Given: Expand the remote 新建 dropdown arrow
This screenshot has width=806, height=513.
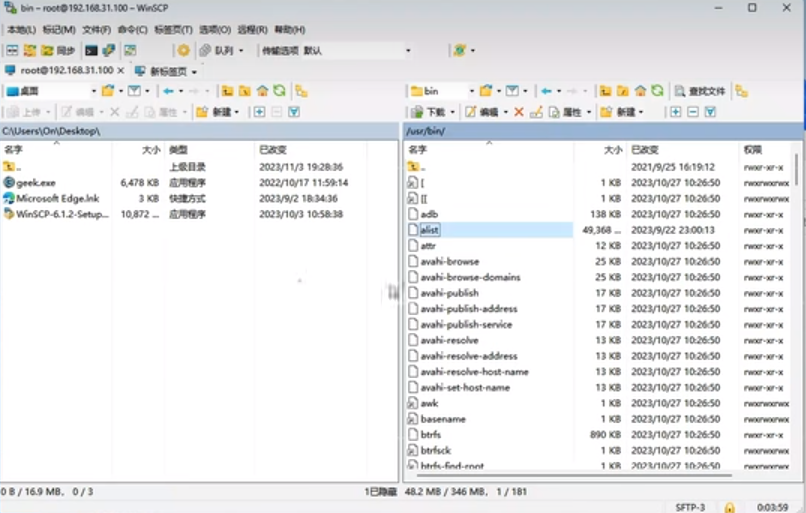Looking at the screenshot, I should [640, 112].
